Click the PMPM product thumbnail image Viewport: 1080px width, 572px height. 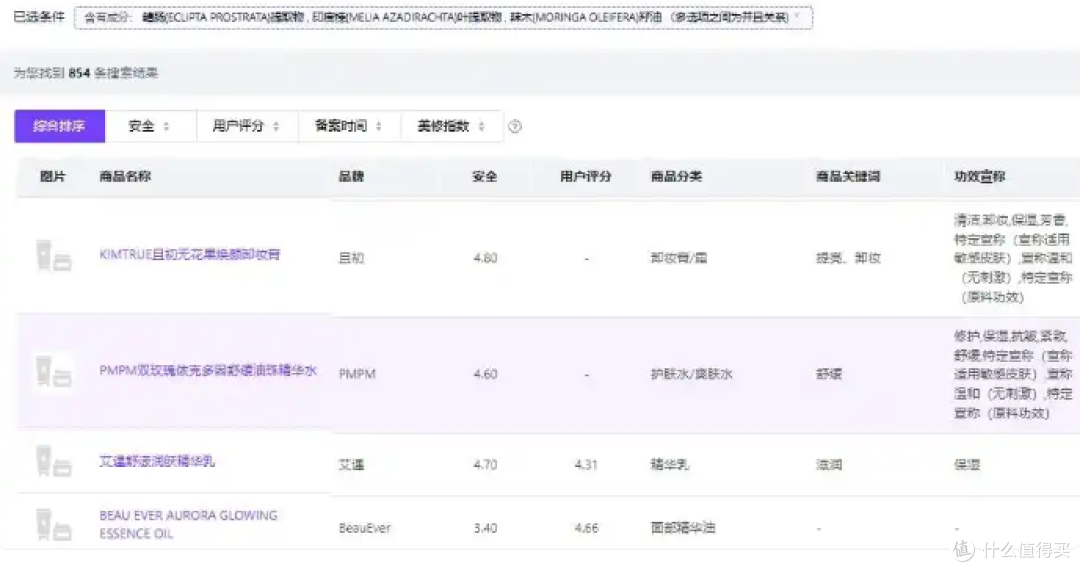pos(54,371)
